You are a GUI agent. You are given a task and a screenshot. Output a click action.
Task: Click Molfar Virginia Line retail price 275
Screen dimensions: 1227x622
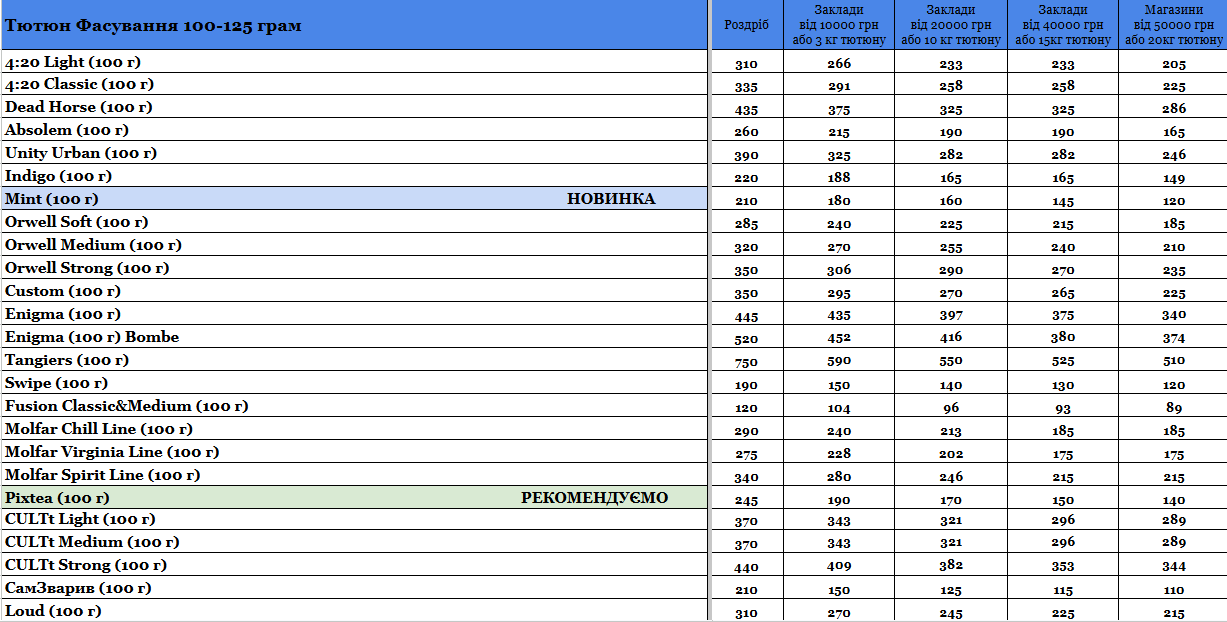tap(746, 453)
